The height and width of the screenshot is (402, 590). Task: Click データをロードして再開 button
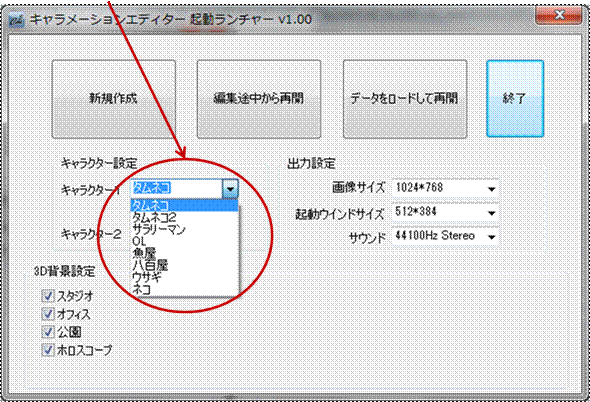[x=405, y=99]
